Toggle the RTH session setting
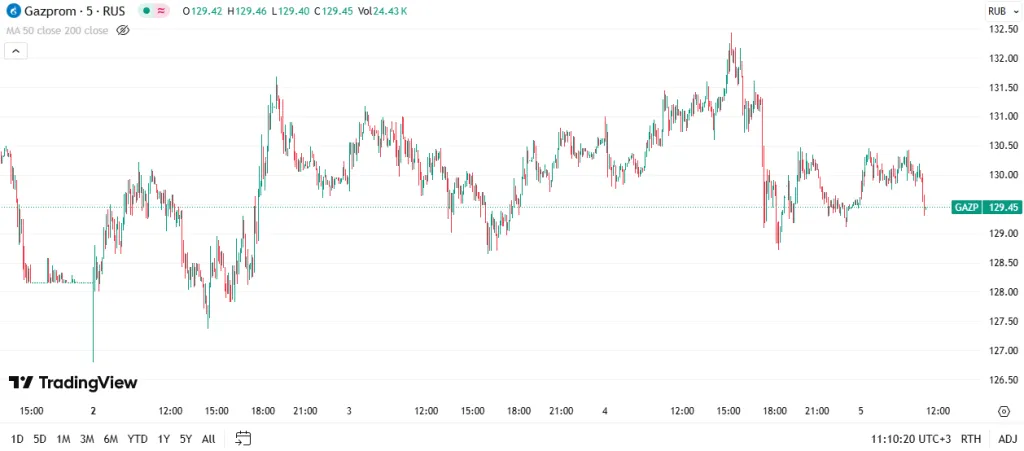1024x451 pixels. [971, 438]
